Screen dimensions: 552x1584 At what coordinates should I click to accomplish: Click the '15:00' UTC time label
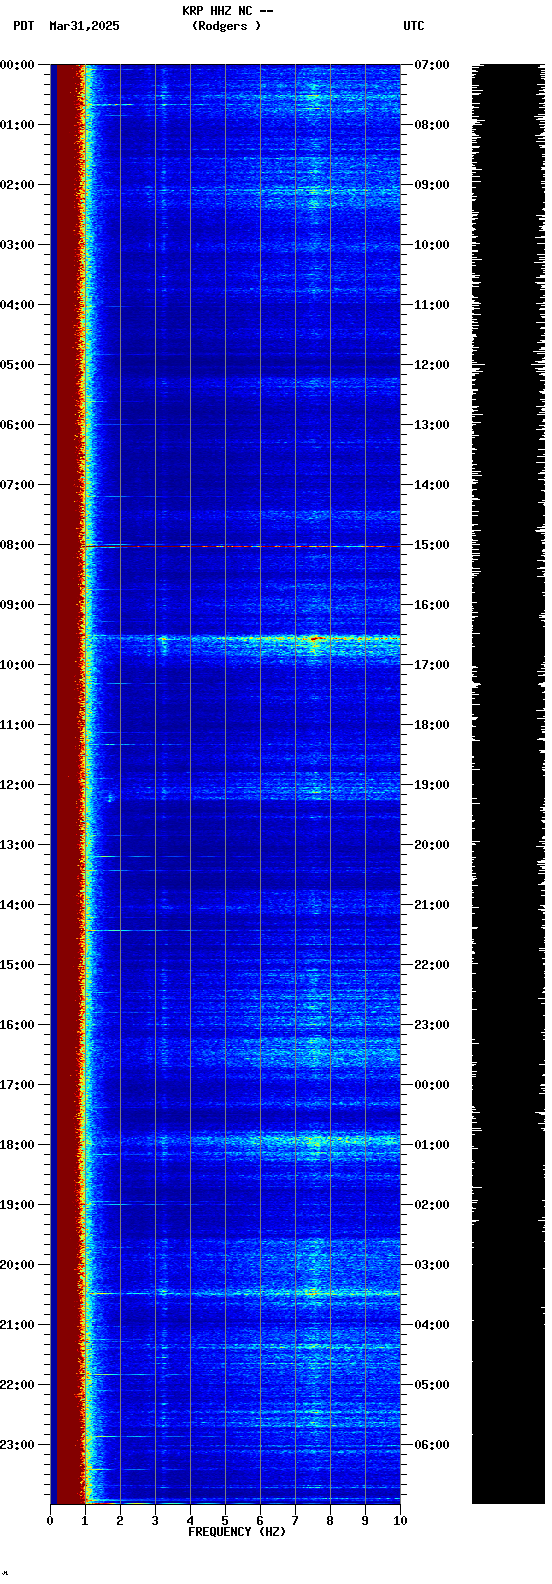click(432, 545)
